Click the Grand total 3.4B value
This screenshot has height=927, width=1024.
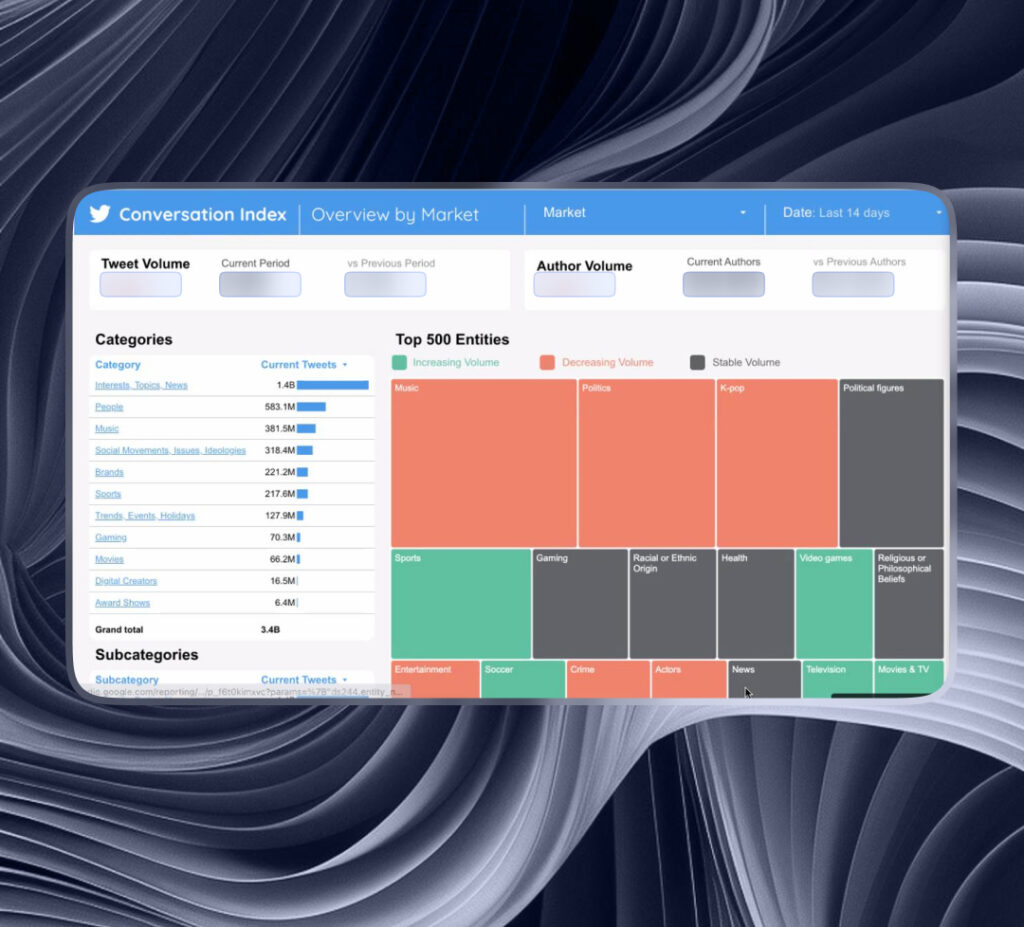(270, 630)
